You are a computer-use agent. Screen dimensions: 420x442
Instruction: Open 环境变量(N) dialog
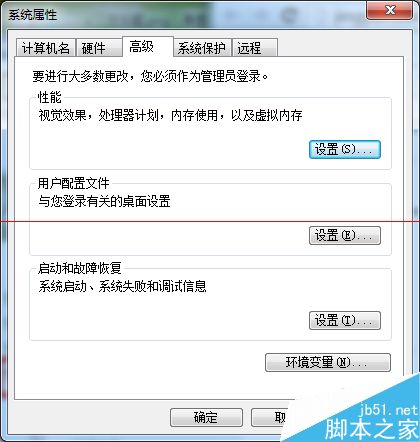click(x=328, y=362)
